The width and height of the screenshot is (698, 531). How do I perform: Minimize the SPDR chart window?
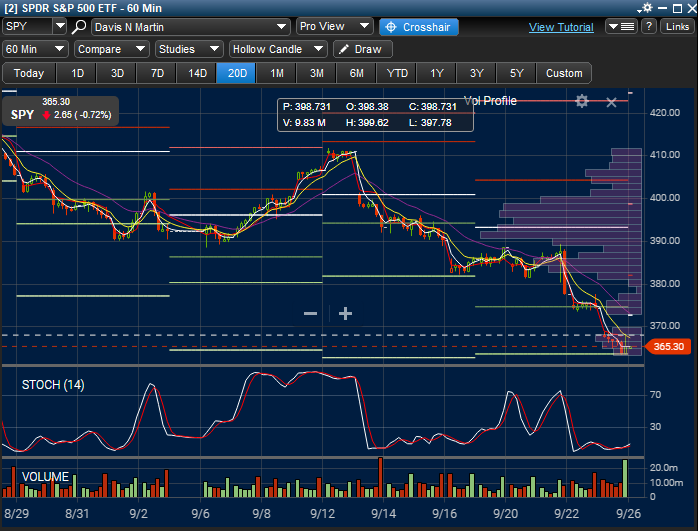pos(662,8)
